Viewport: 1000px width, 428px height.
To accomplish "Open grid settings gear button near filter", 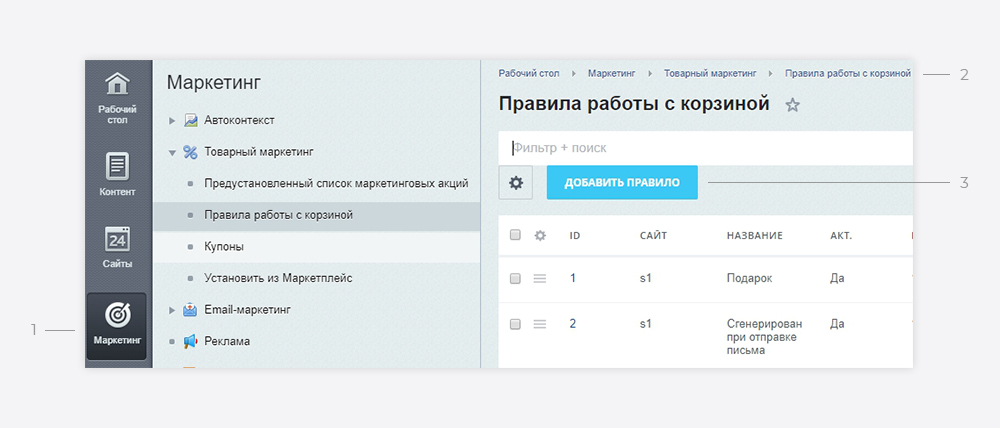I will click(x=515, y=183).
